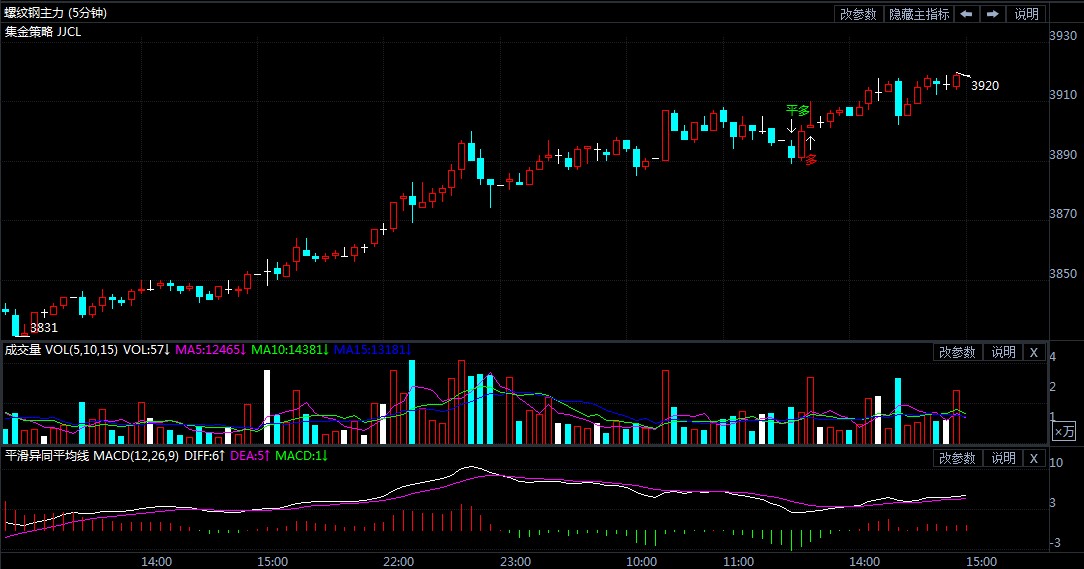
Task: Click the MA5:12465 value
Action: coord(210,350)
